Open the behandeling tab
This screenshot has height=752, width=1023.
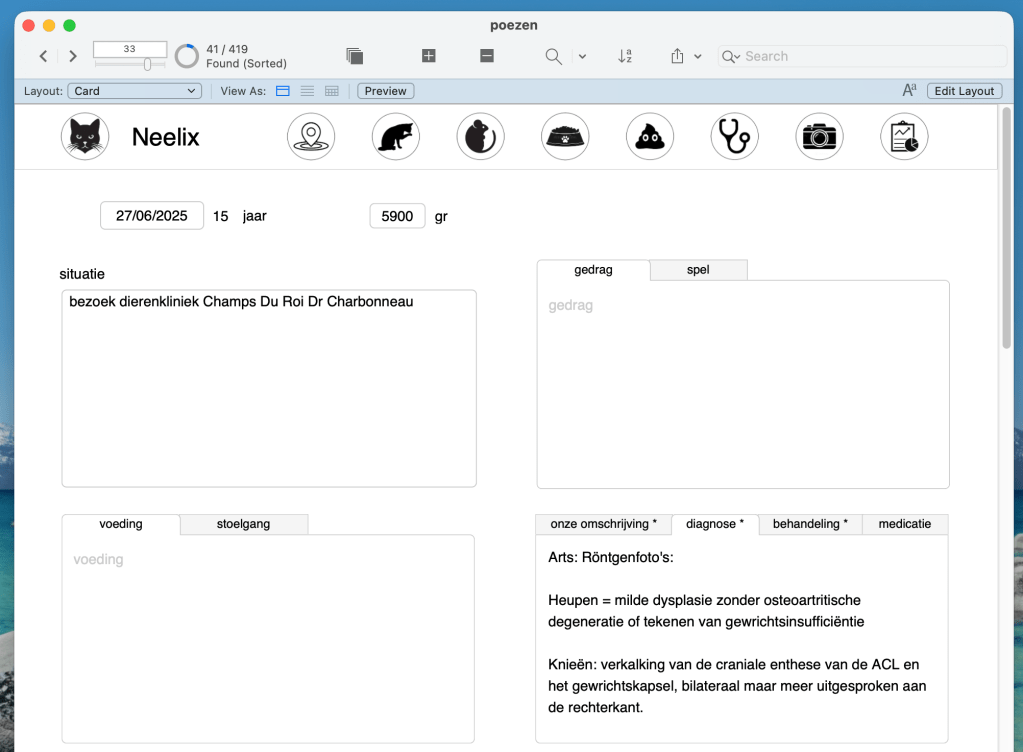(x=809, y=524)
